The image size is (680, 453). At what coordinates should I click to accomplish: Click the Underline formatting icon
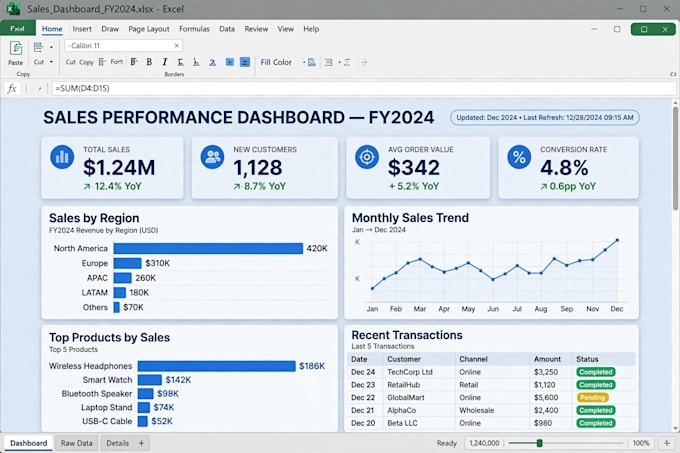pyautogui.click(x=180, y=62)
